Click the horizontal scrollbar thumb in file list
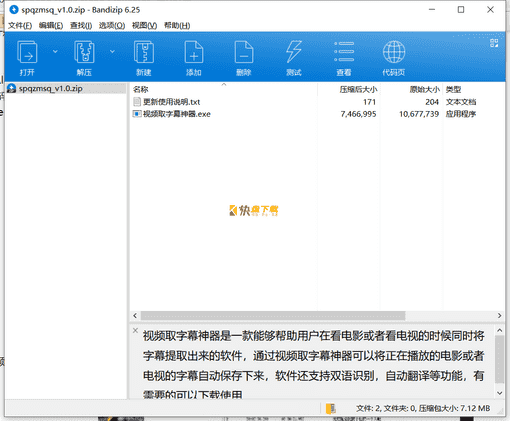Image resolution: width=510 pixels, height=421 pixels. pos(273,315)
